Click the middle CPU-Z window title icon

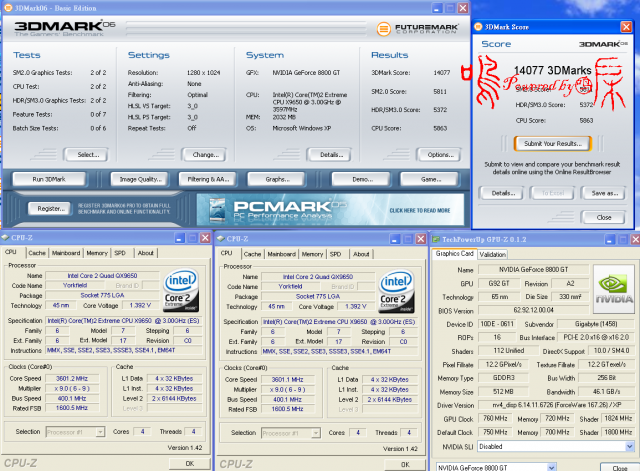pos(221,239)
